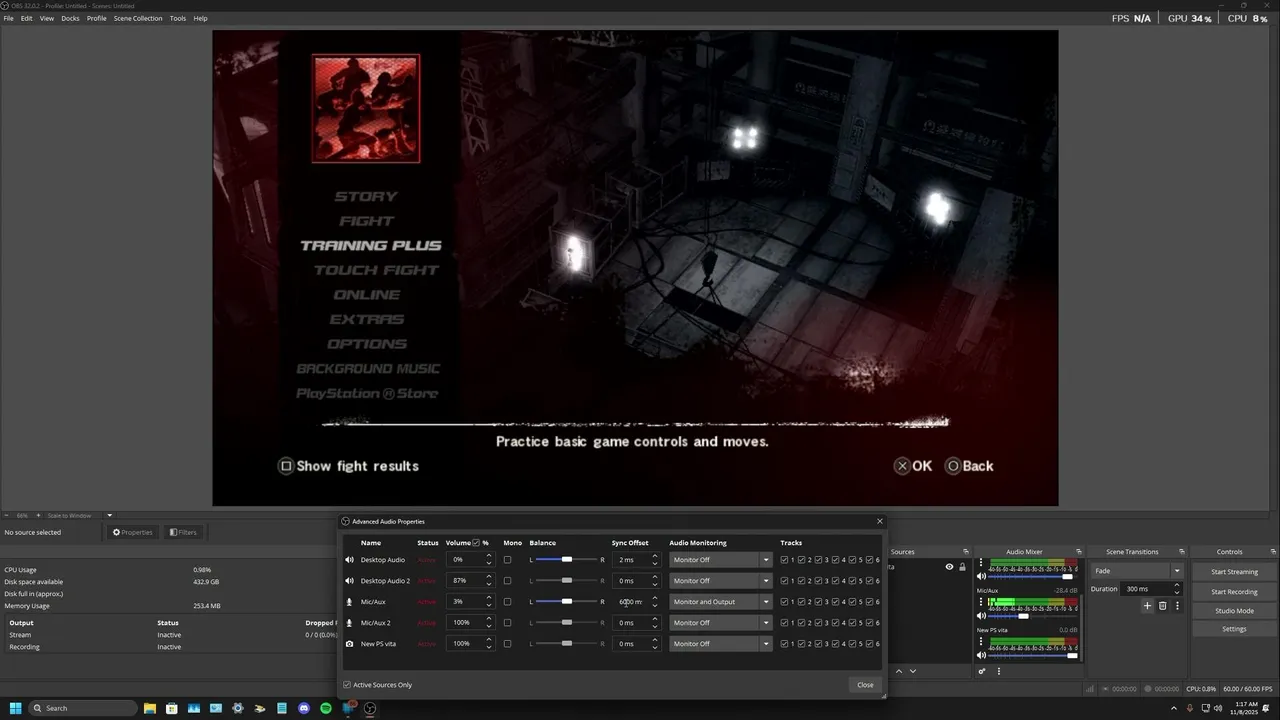
Task: Close the Advanced Audio Properties dialog
Action: pos(865,685)
